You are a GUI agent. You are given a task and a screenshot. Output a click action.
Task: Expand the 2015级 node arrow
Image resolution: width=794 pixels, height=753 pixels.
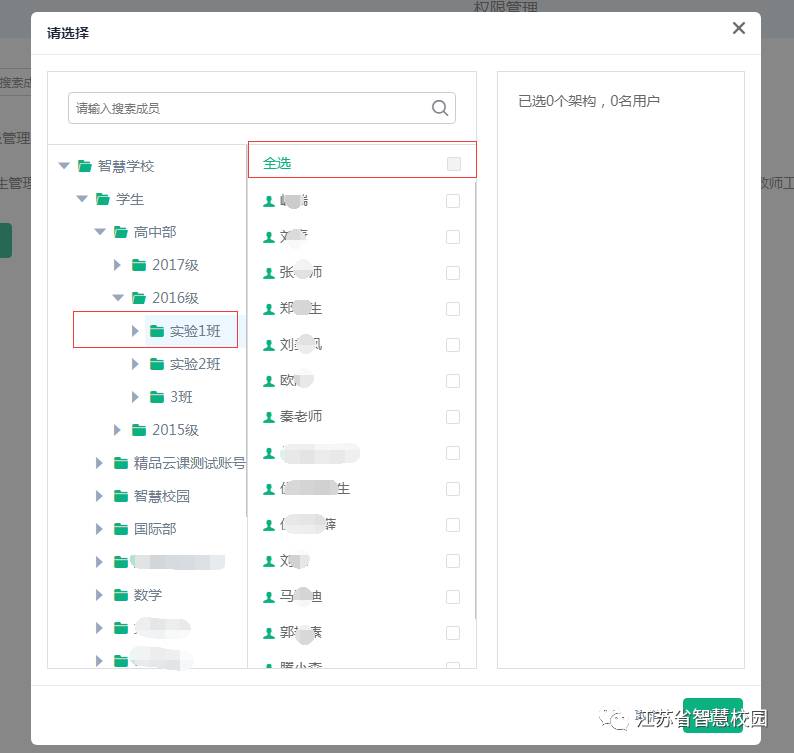(117, 430)
